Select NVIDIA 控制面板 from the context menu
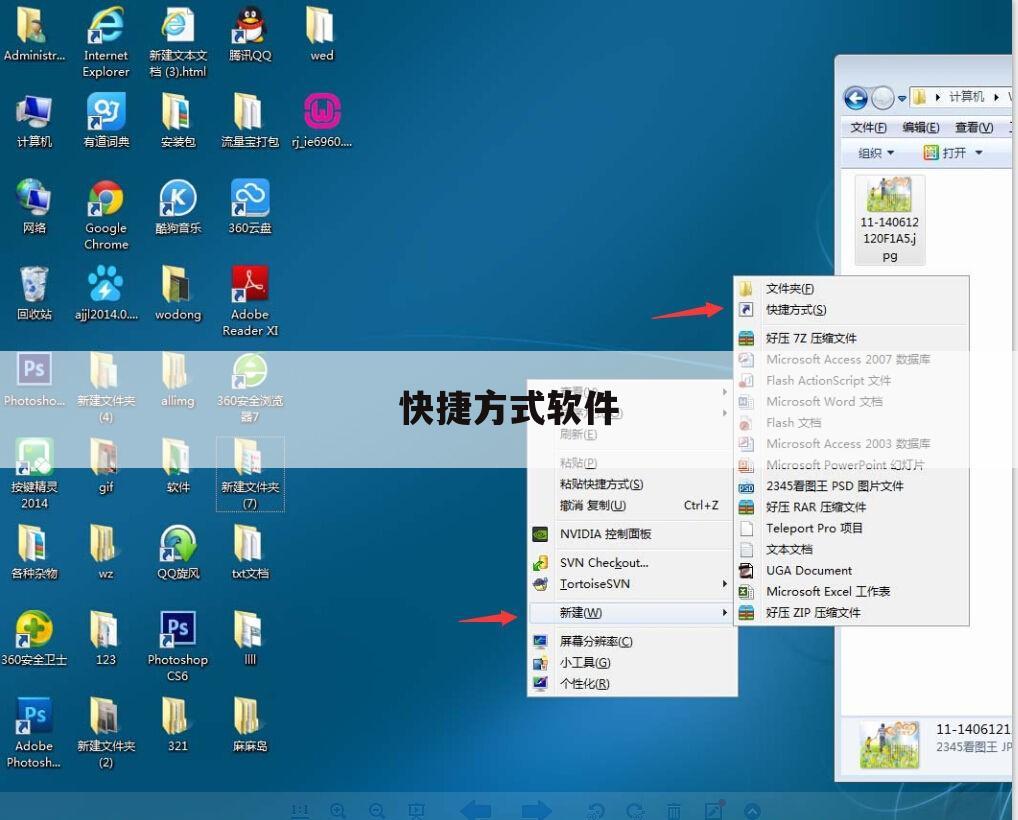 pos(631,534)
